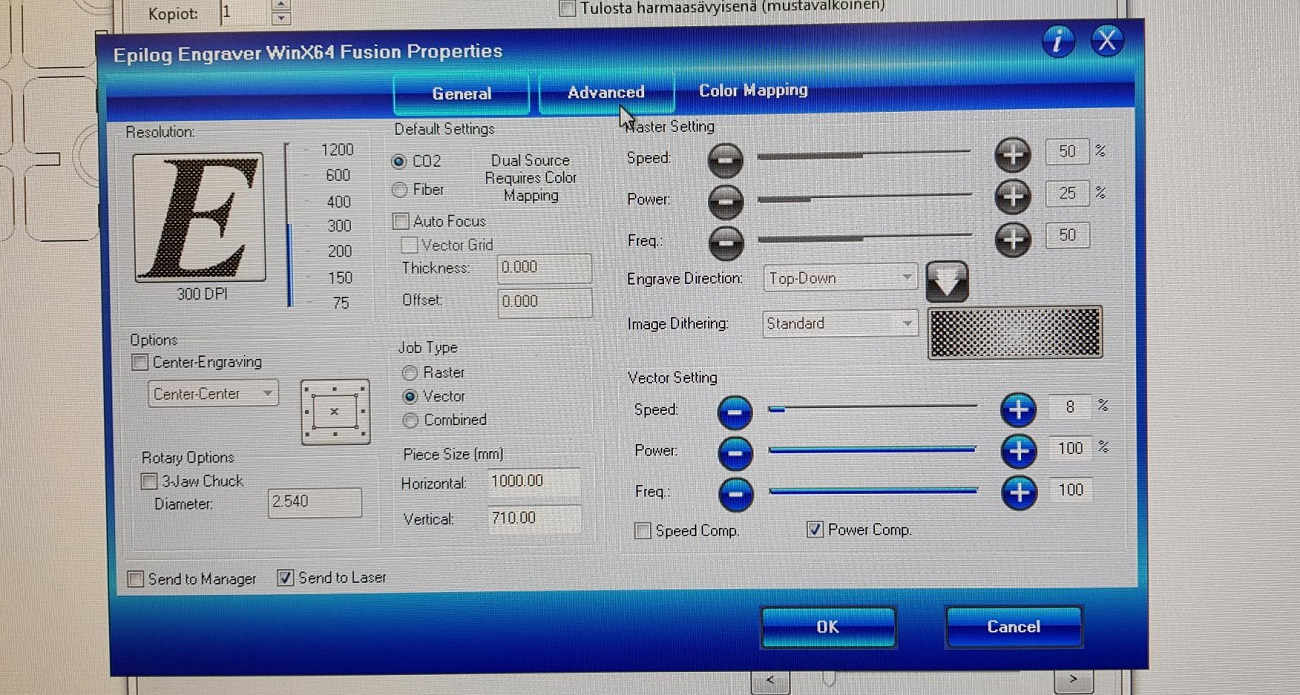This screenshot has height=695, width=1300.
Task: Click left scroll arrow in background window
Action: pyautogui.click(x=770, y=680)
